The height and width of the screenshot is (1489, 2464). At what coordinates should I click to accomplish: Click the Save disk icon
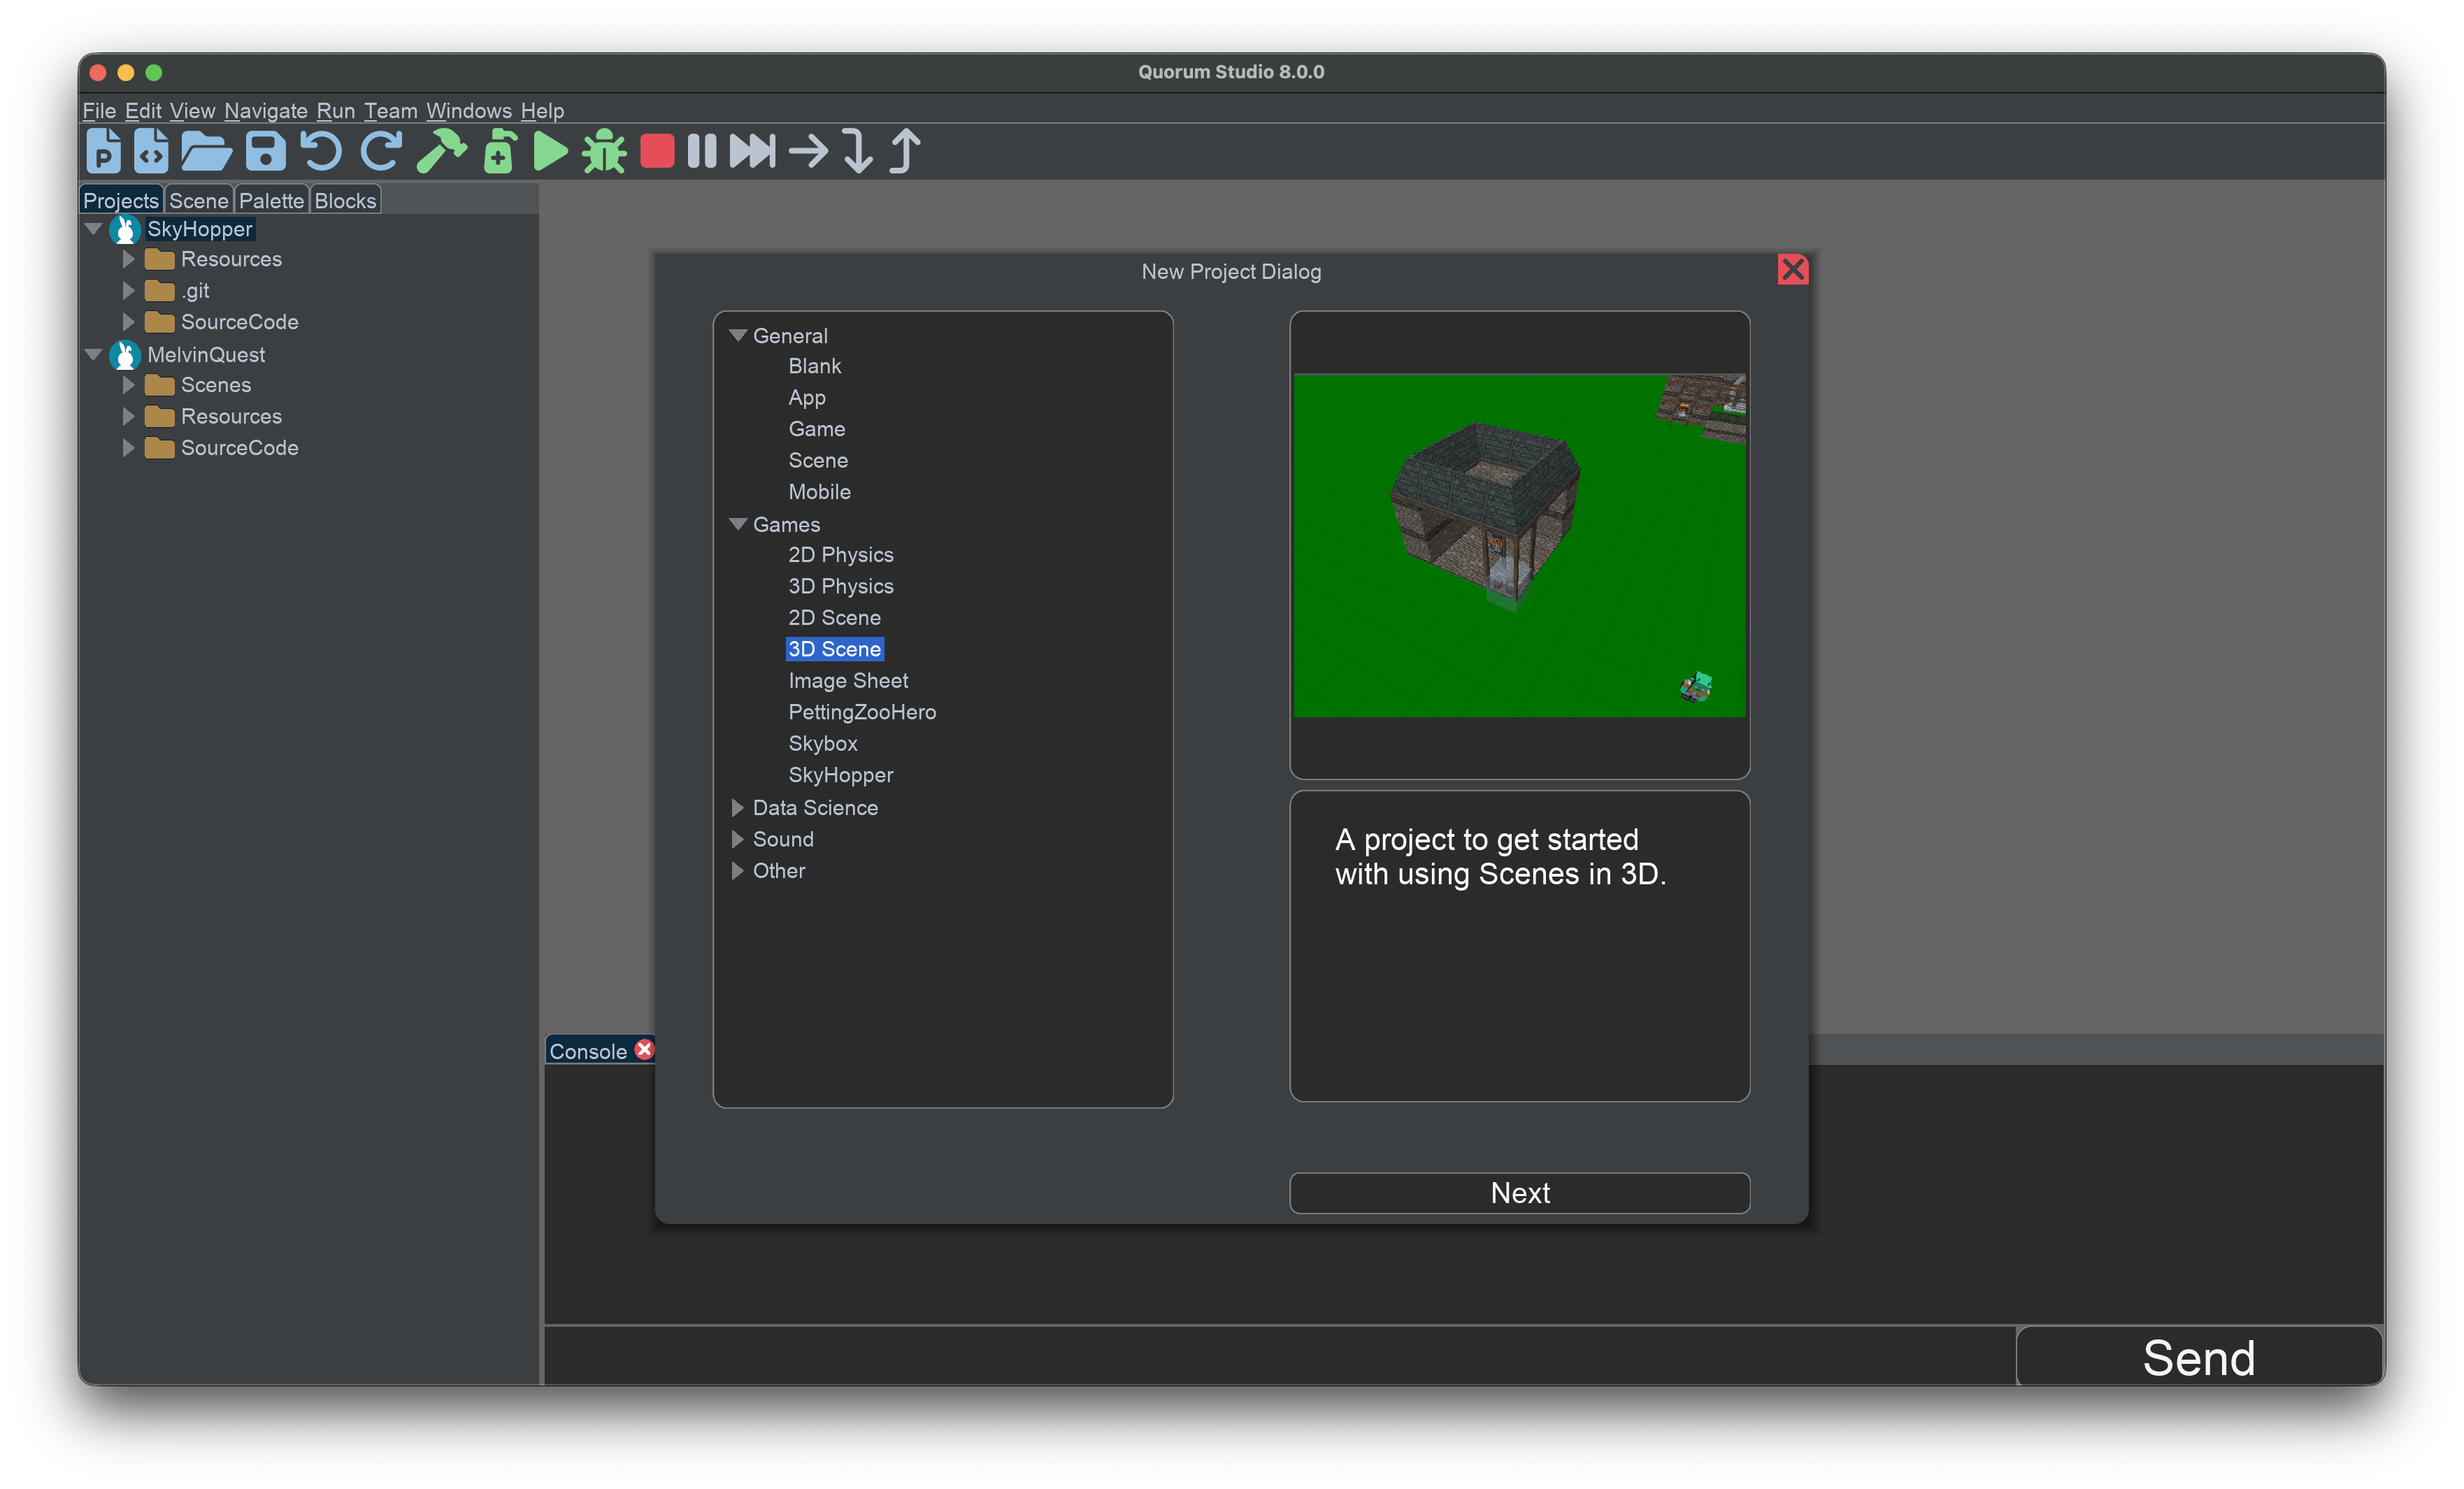point(265,151)
